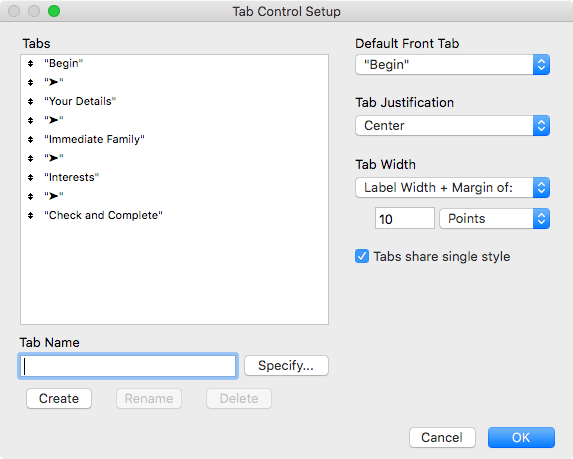This screenshot has width=573, height=459.
Task: Select the arrow tab below "Your Details"
Action: pyautogui.click(x=54, y=120)
